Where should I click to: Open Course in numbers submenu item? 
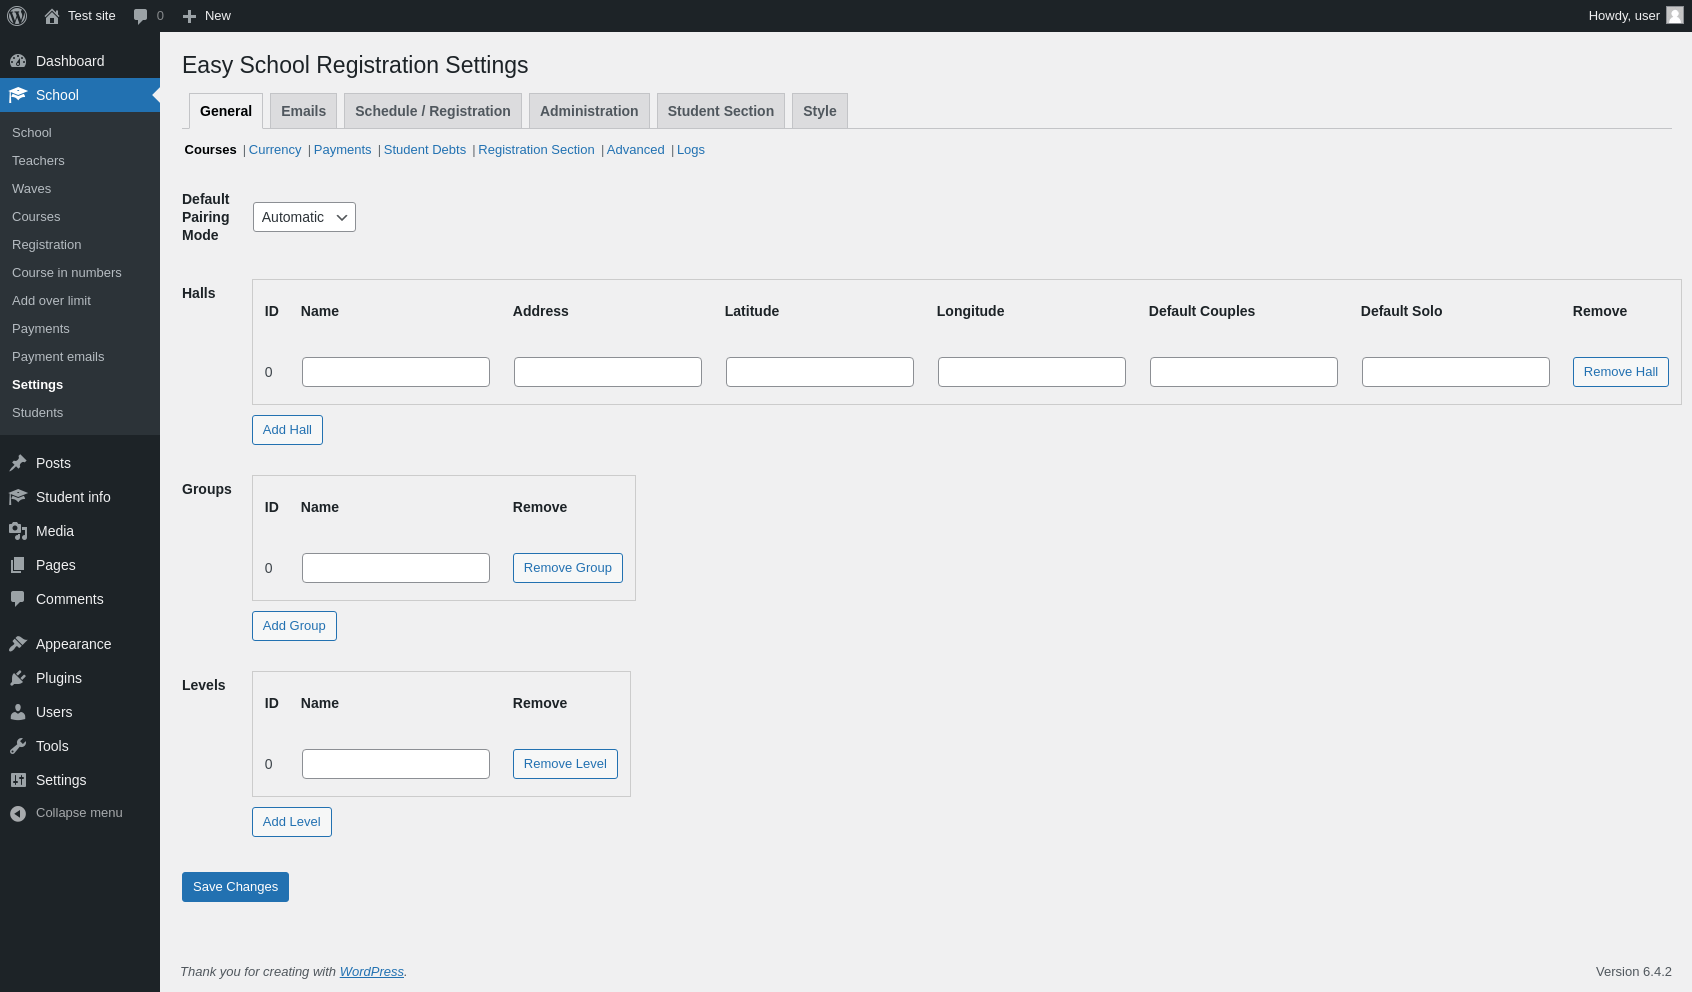coord(67,273)
